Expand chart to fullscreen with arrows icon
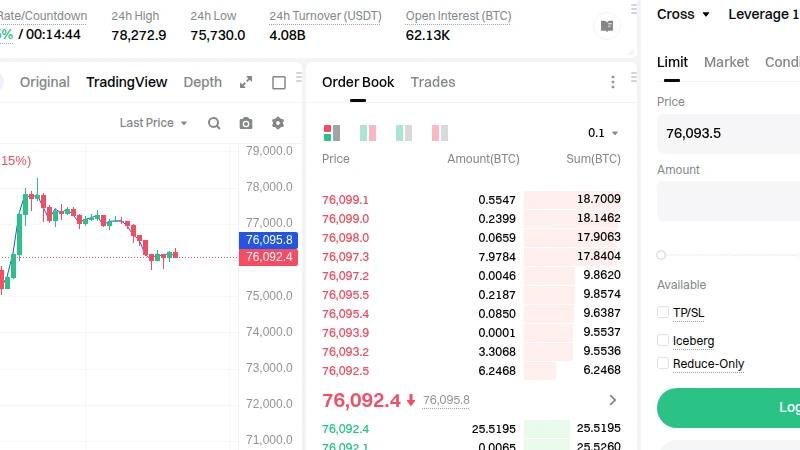Image resolution: width=800 pixels, height=450 pixels. [246, 82]
